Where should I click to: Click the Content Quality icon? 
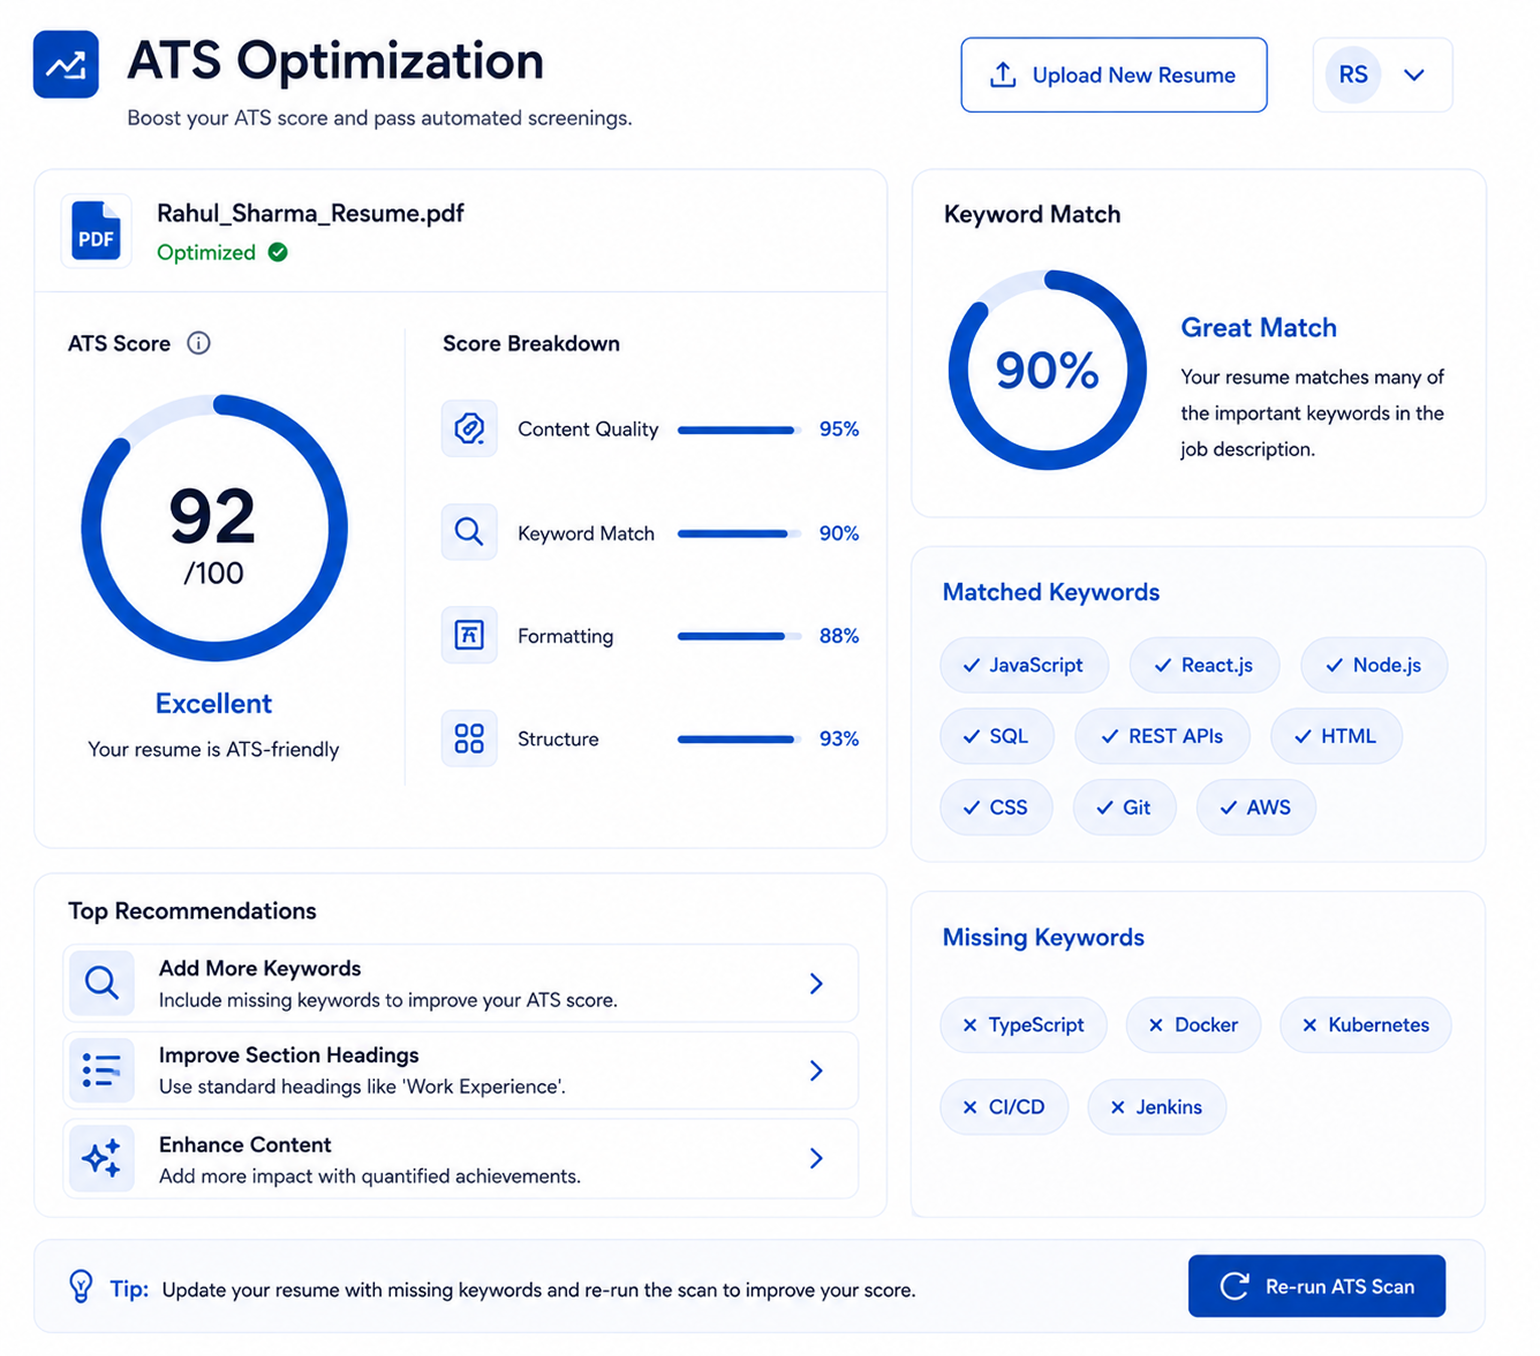tap(469, 429)
